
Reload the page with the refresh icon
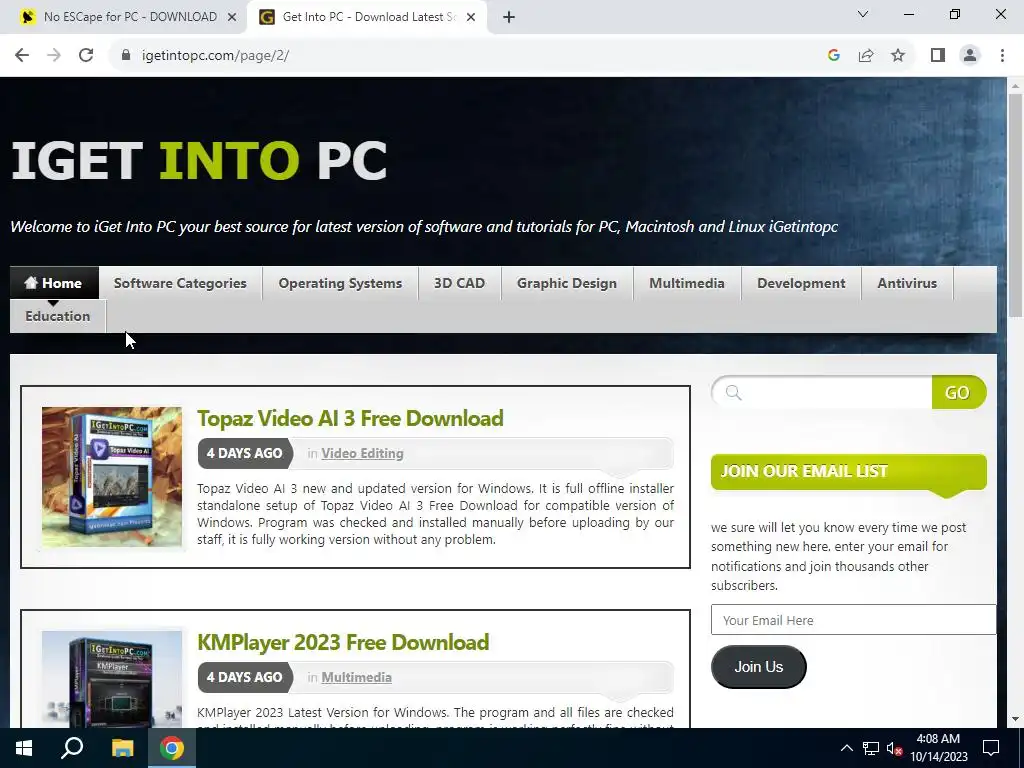coord(86,56)
